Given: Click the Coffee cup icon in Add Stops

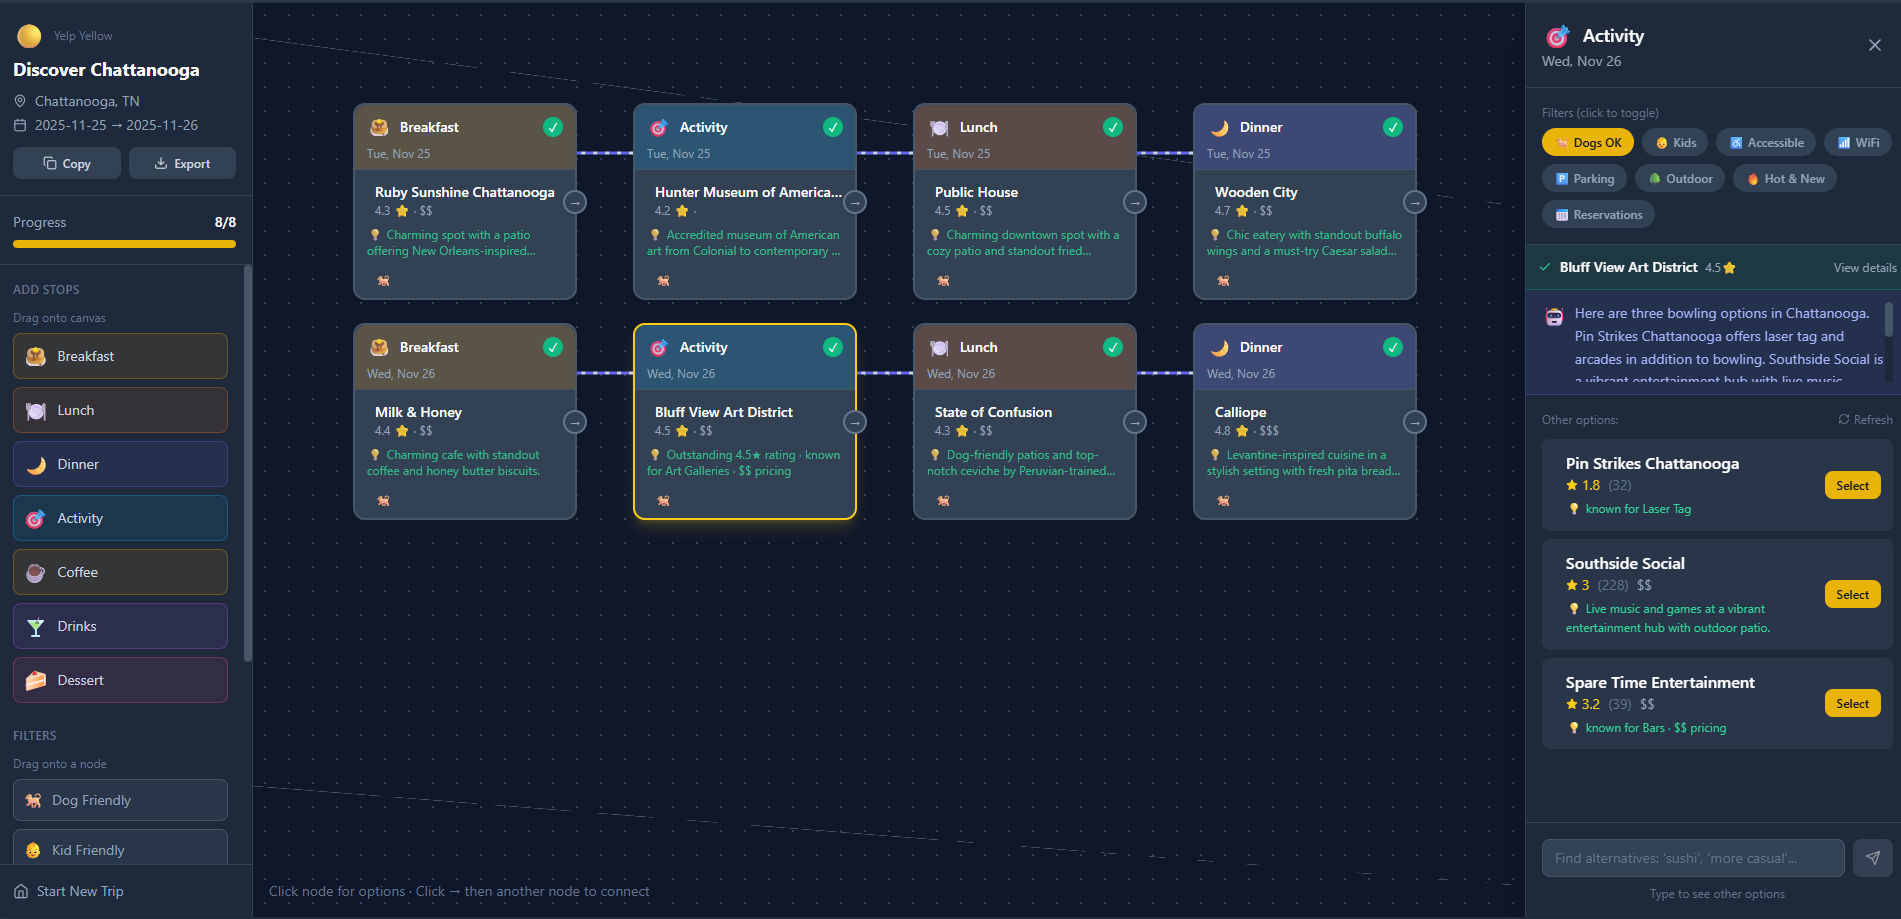Looking at the screenshot, I should (36, 573).
